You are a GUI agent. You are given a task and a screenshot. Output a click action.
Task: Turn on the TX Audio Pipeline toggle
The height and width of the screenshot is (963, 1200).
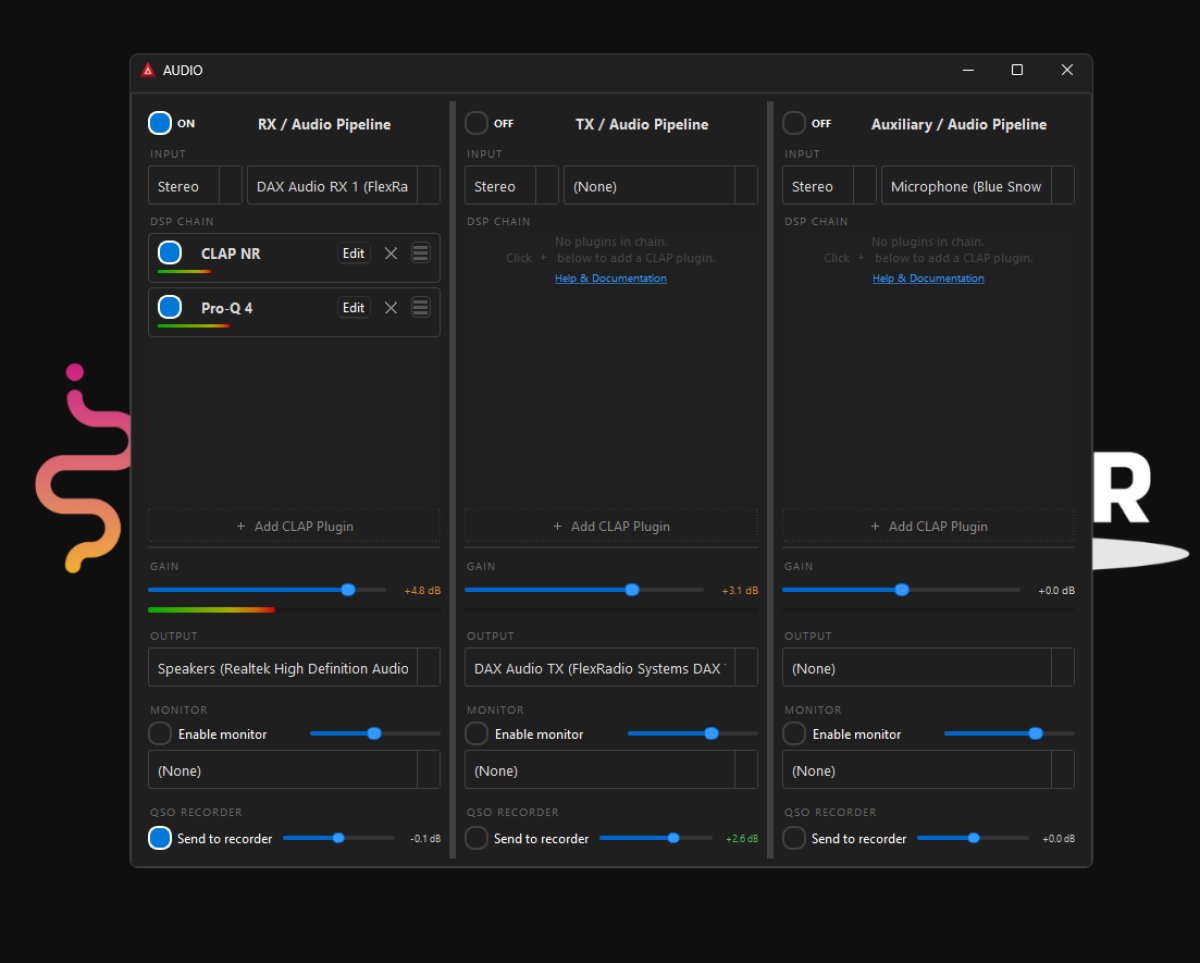[x=477, y=123]
